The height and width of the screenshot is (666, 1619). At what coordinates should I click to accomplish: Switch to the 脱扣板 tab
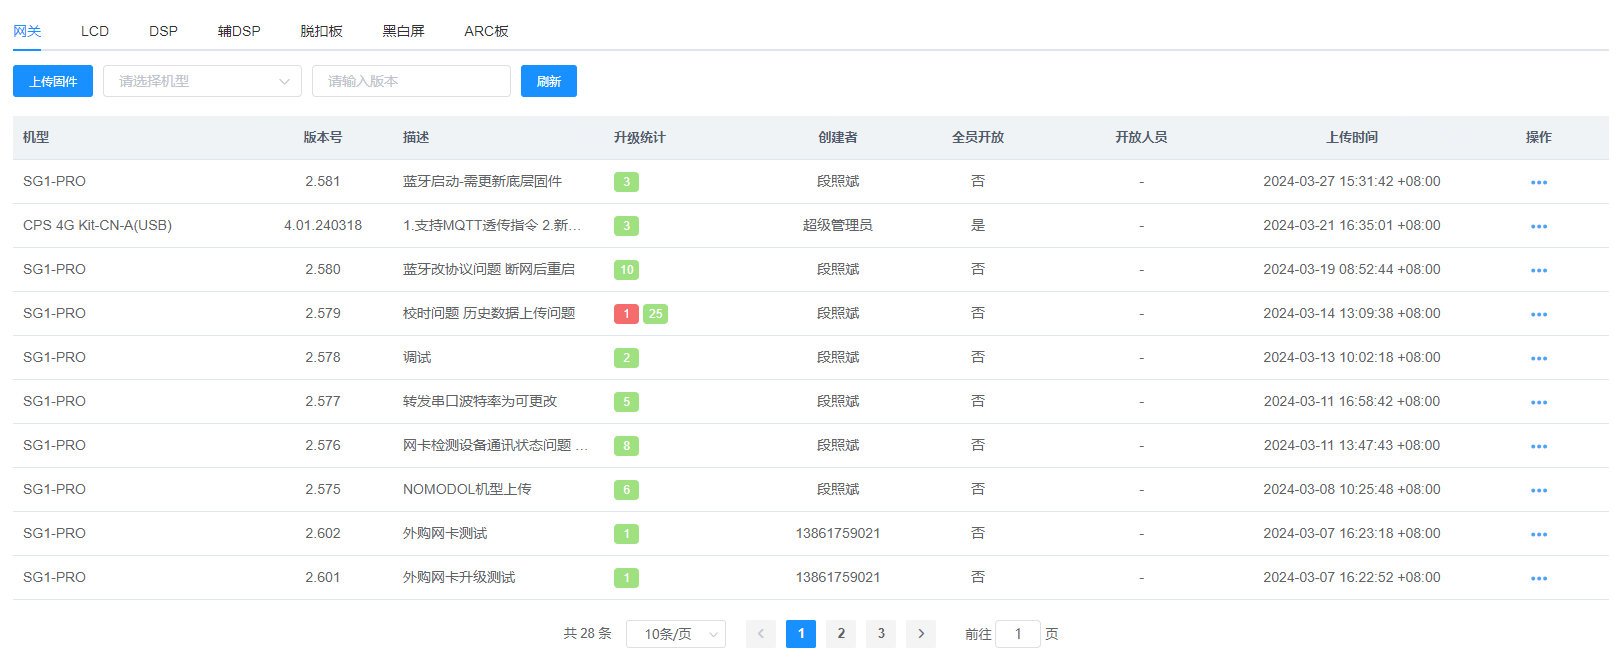click(321, 31)
